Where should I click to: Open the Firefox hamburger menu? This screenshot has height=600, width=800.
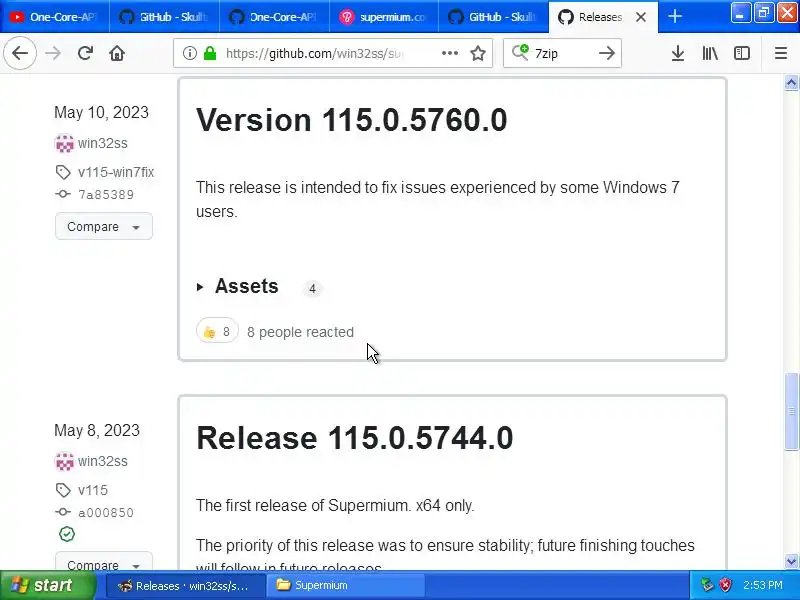pyautogui.click(x=781, y=53)
